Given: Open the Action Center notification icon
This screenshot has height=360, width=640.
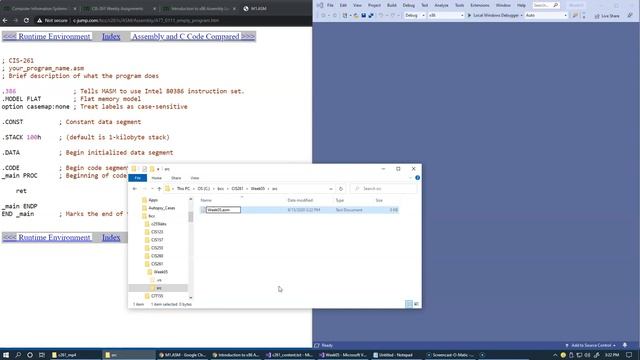Looking at the screenshot, I should pos(629,355).
